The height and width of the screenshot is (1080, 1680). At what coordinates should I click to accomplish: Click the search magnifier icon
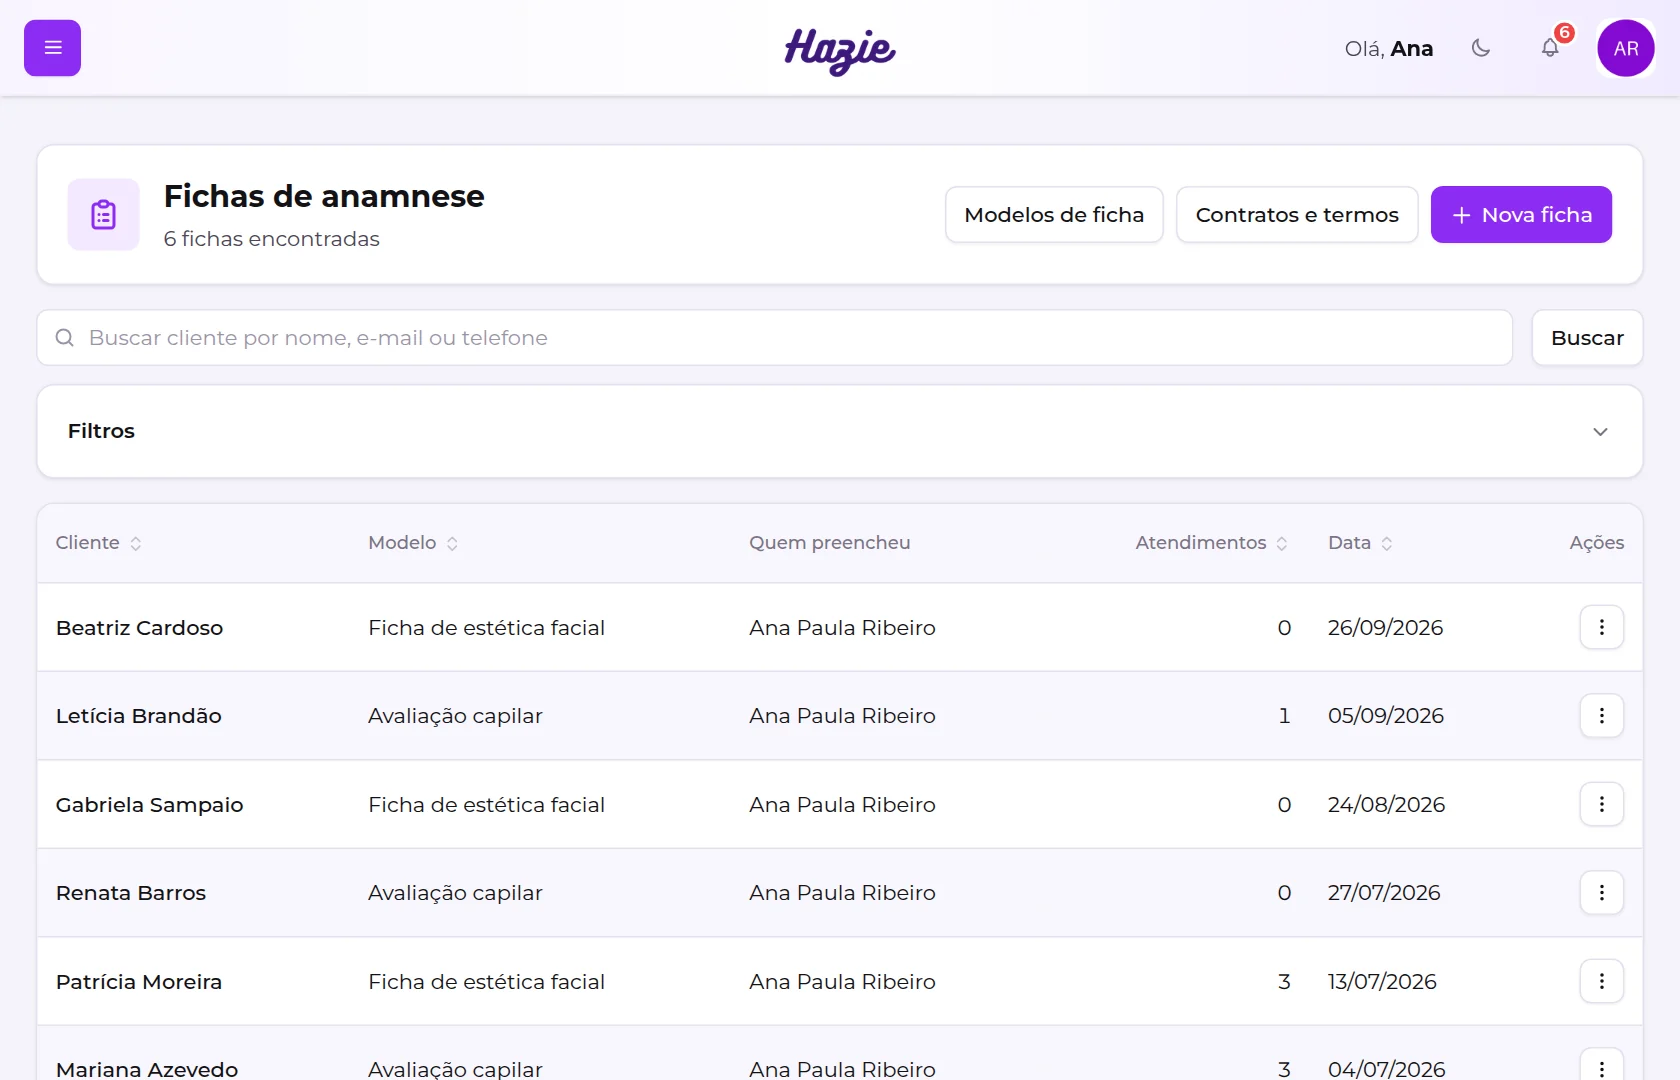point(65,338)
